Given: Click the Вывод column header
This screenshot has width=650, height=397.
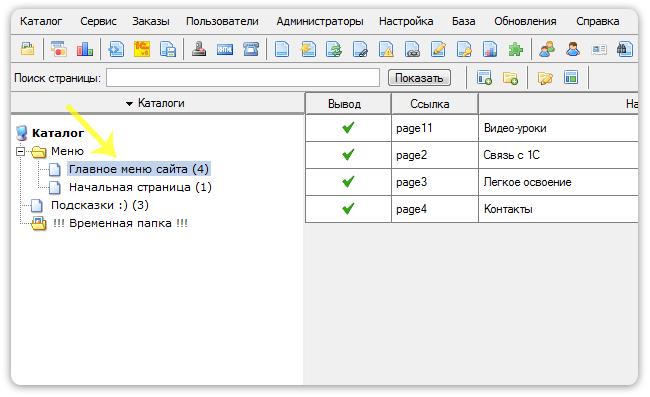Looking at the screenshot, I should coord(348,104).
